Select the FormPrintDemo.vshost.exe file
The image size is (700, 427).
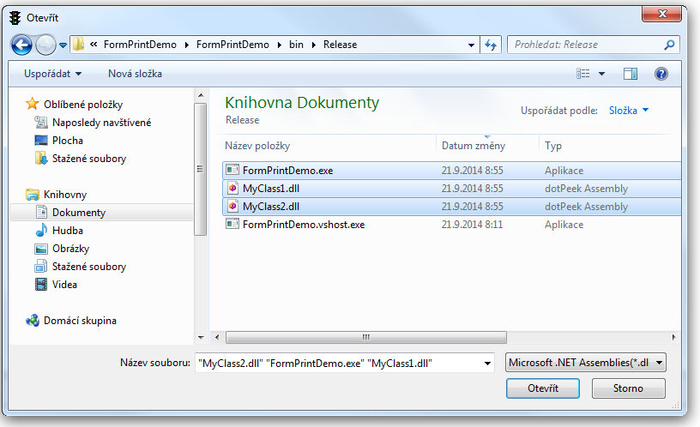[x=451, y=224]
